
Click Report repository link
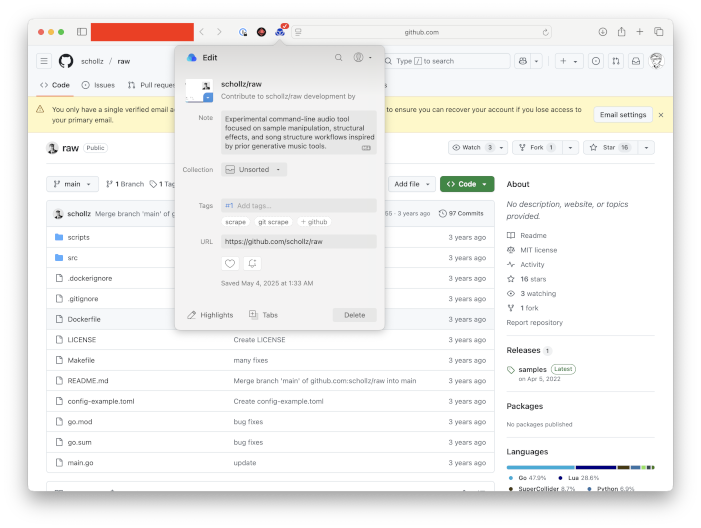point(534,323)
